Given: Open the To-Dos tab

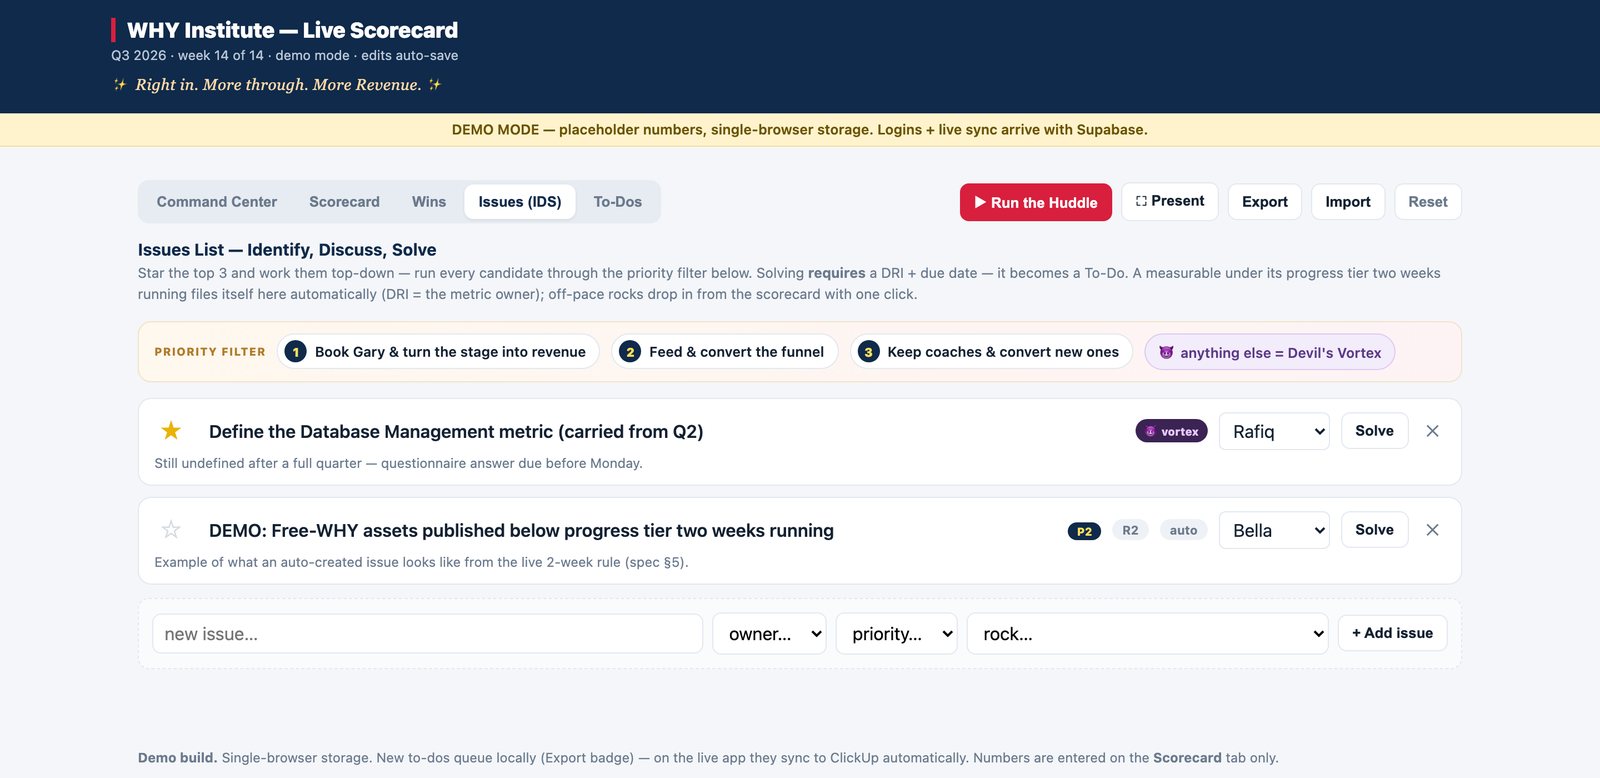Looking at the screenshot, I should [618, 202].
